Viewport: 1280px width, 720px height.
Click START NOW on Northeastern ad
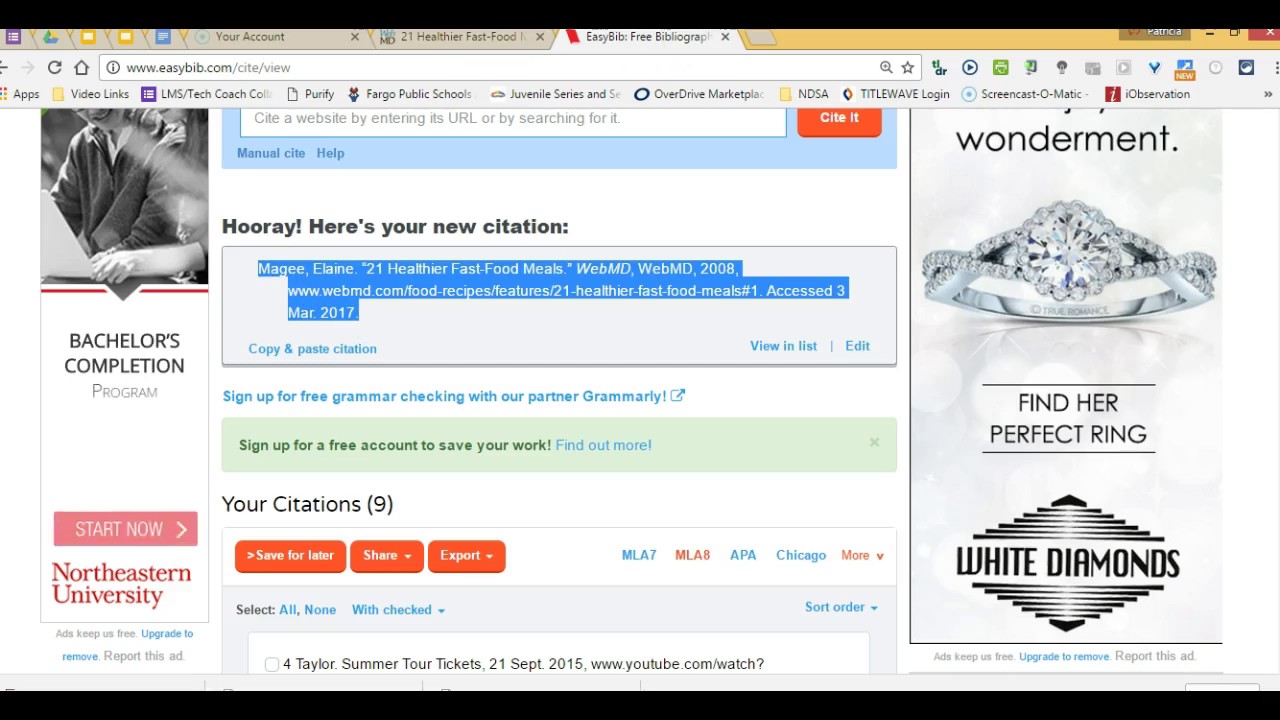126,529
